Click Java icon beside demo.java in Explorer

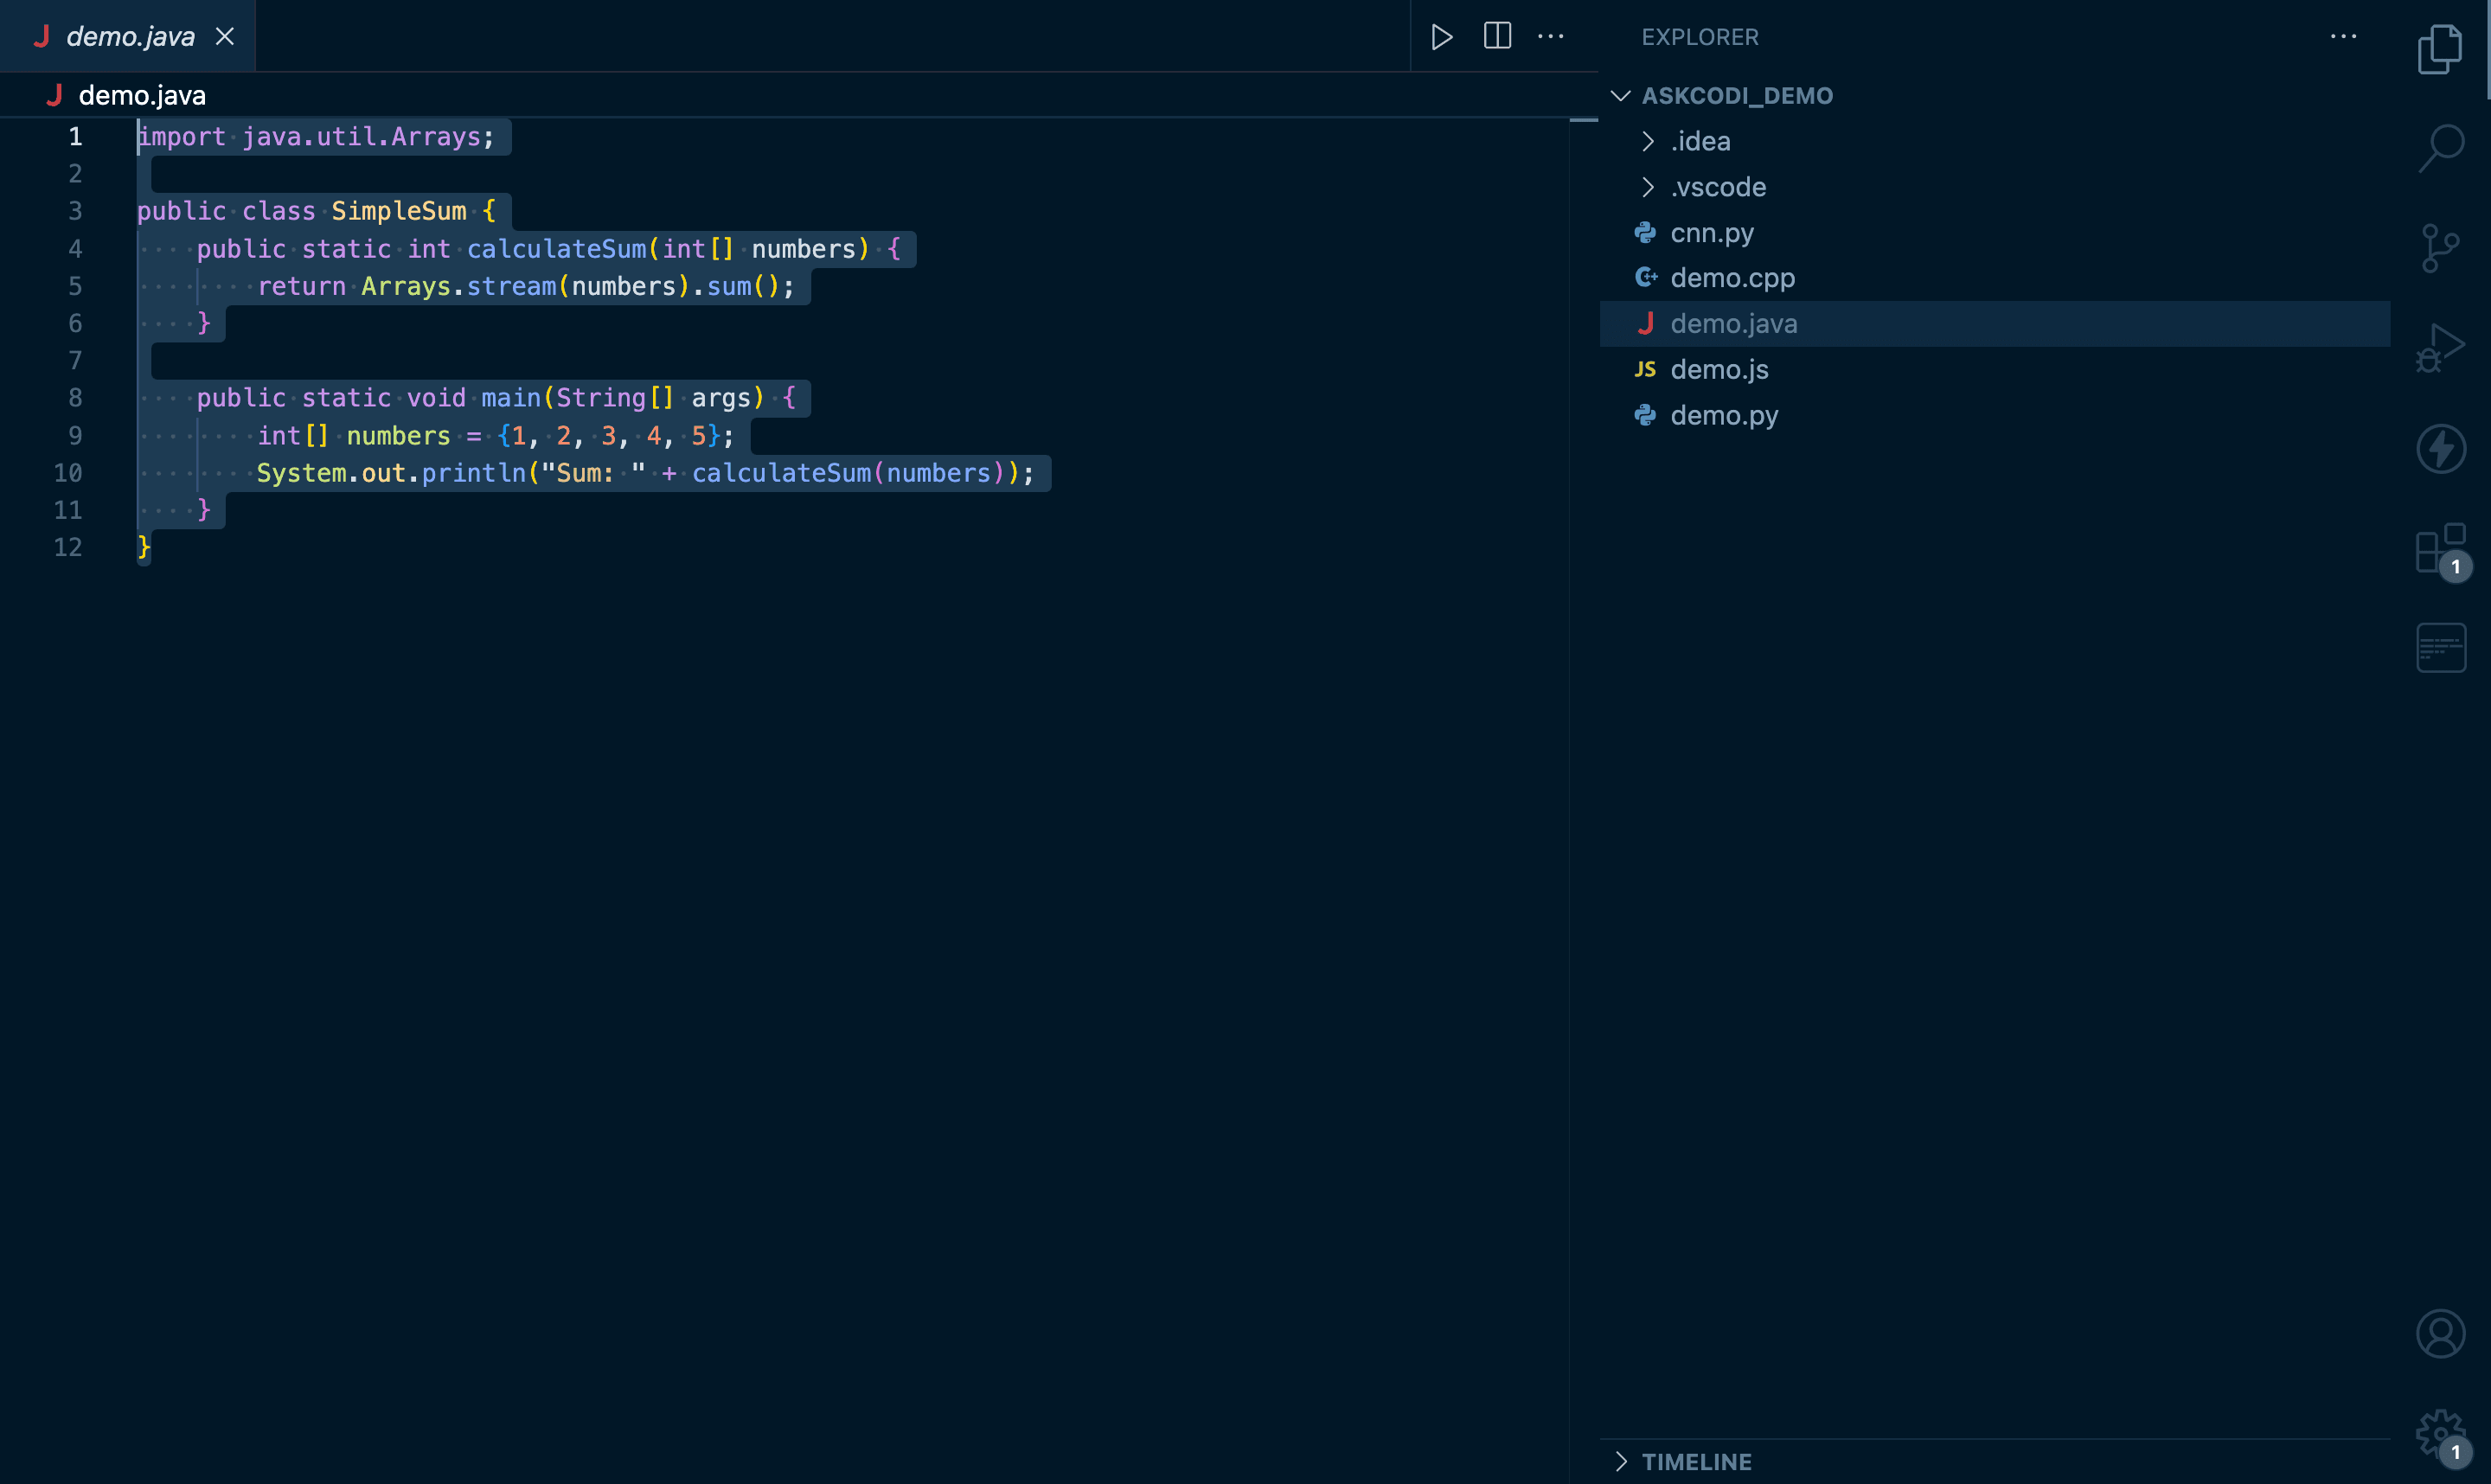1645,323
